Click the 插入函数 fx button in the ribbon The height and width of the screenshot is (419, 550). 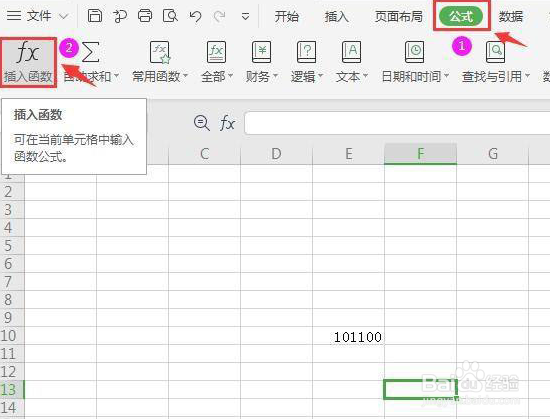click(x=28, y=62)
